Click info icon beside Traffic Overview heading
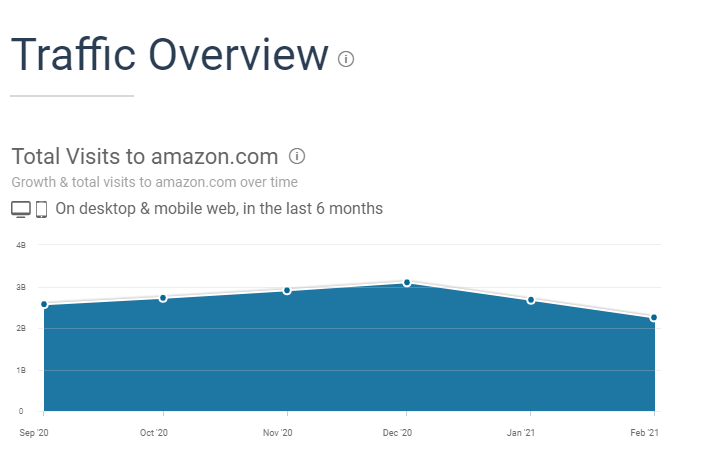The image size is (703, 463). click(346, 58)
